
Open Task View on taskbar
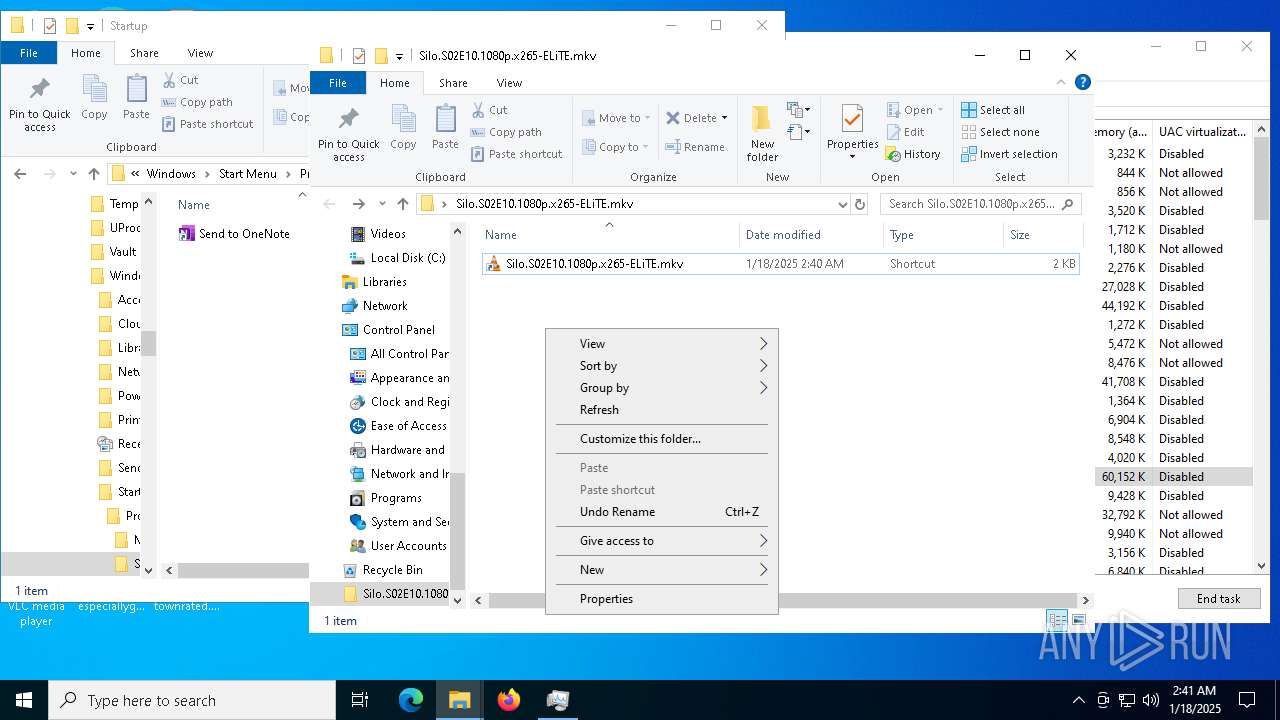tap(361, 700)
